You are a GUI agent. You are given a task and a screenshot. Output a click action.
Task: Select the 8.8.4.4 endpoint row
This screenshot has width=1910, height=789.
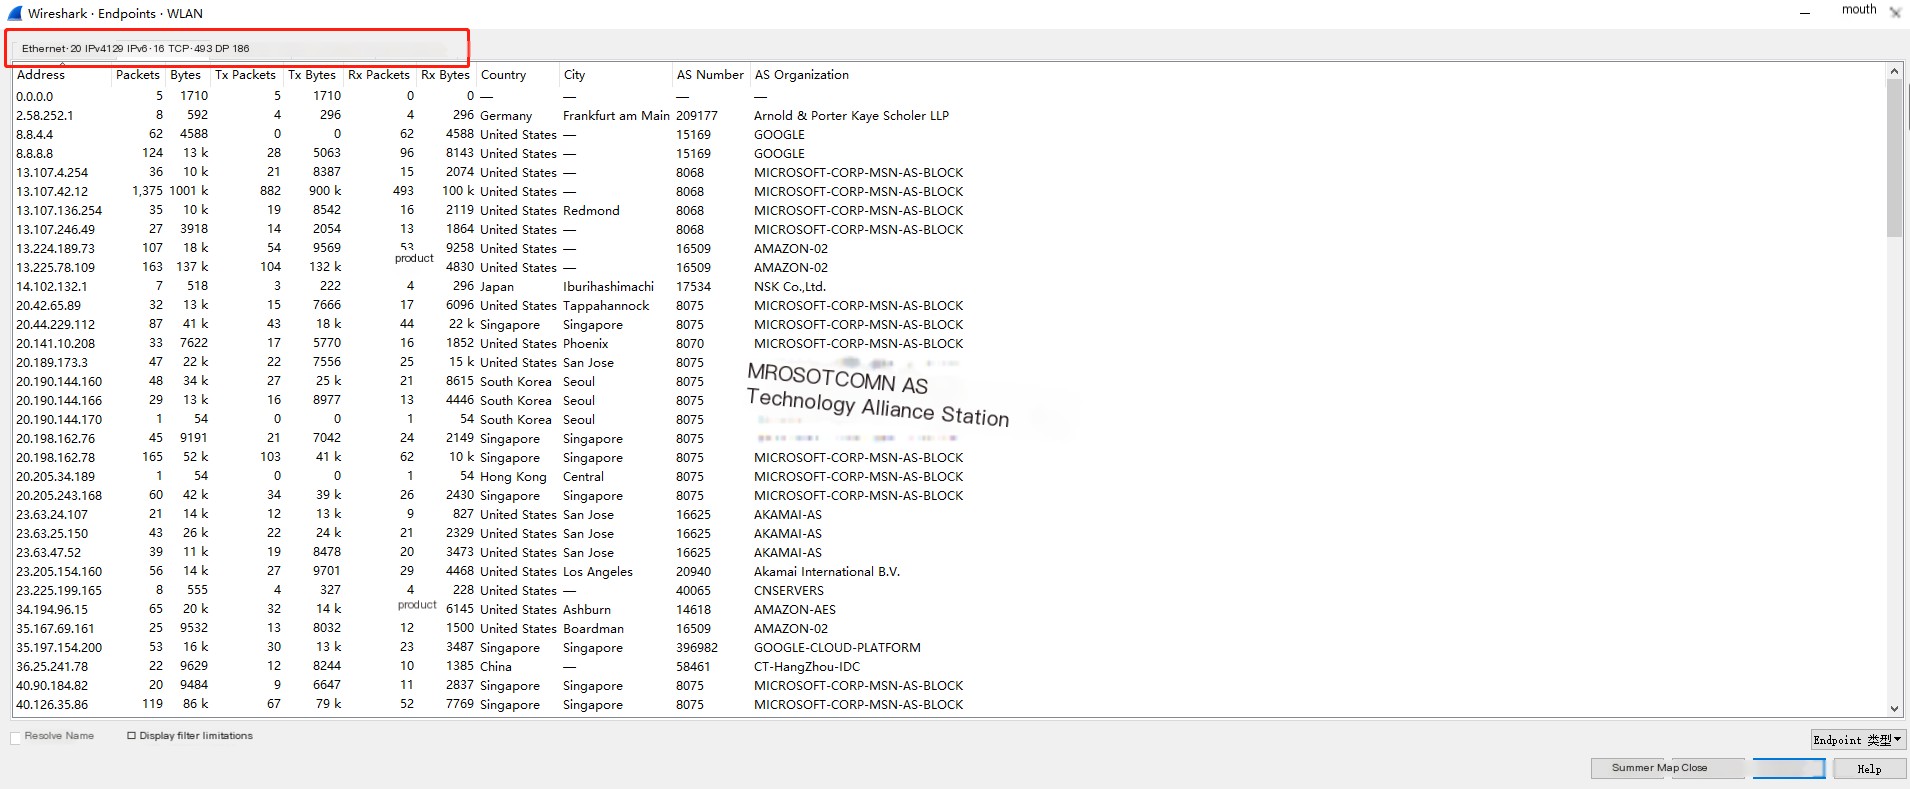(x=948, y=134)
